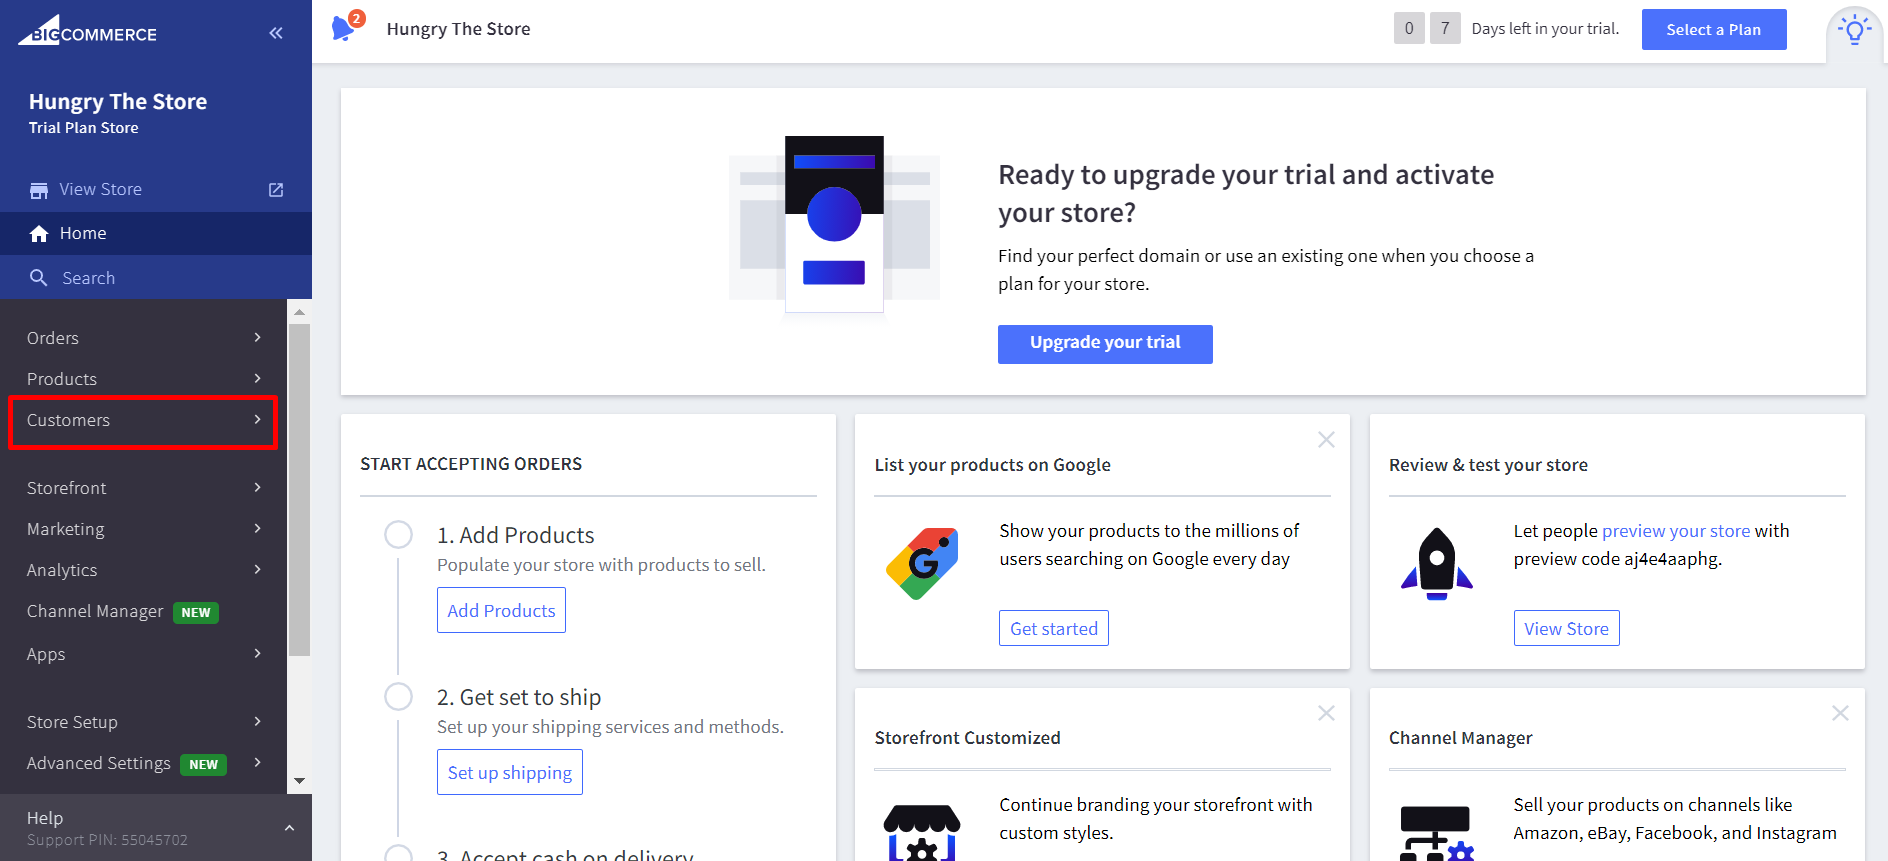
Task: Collapse the sidebar with double-chevron icon
Action: tap(276, 33)
